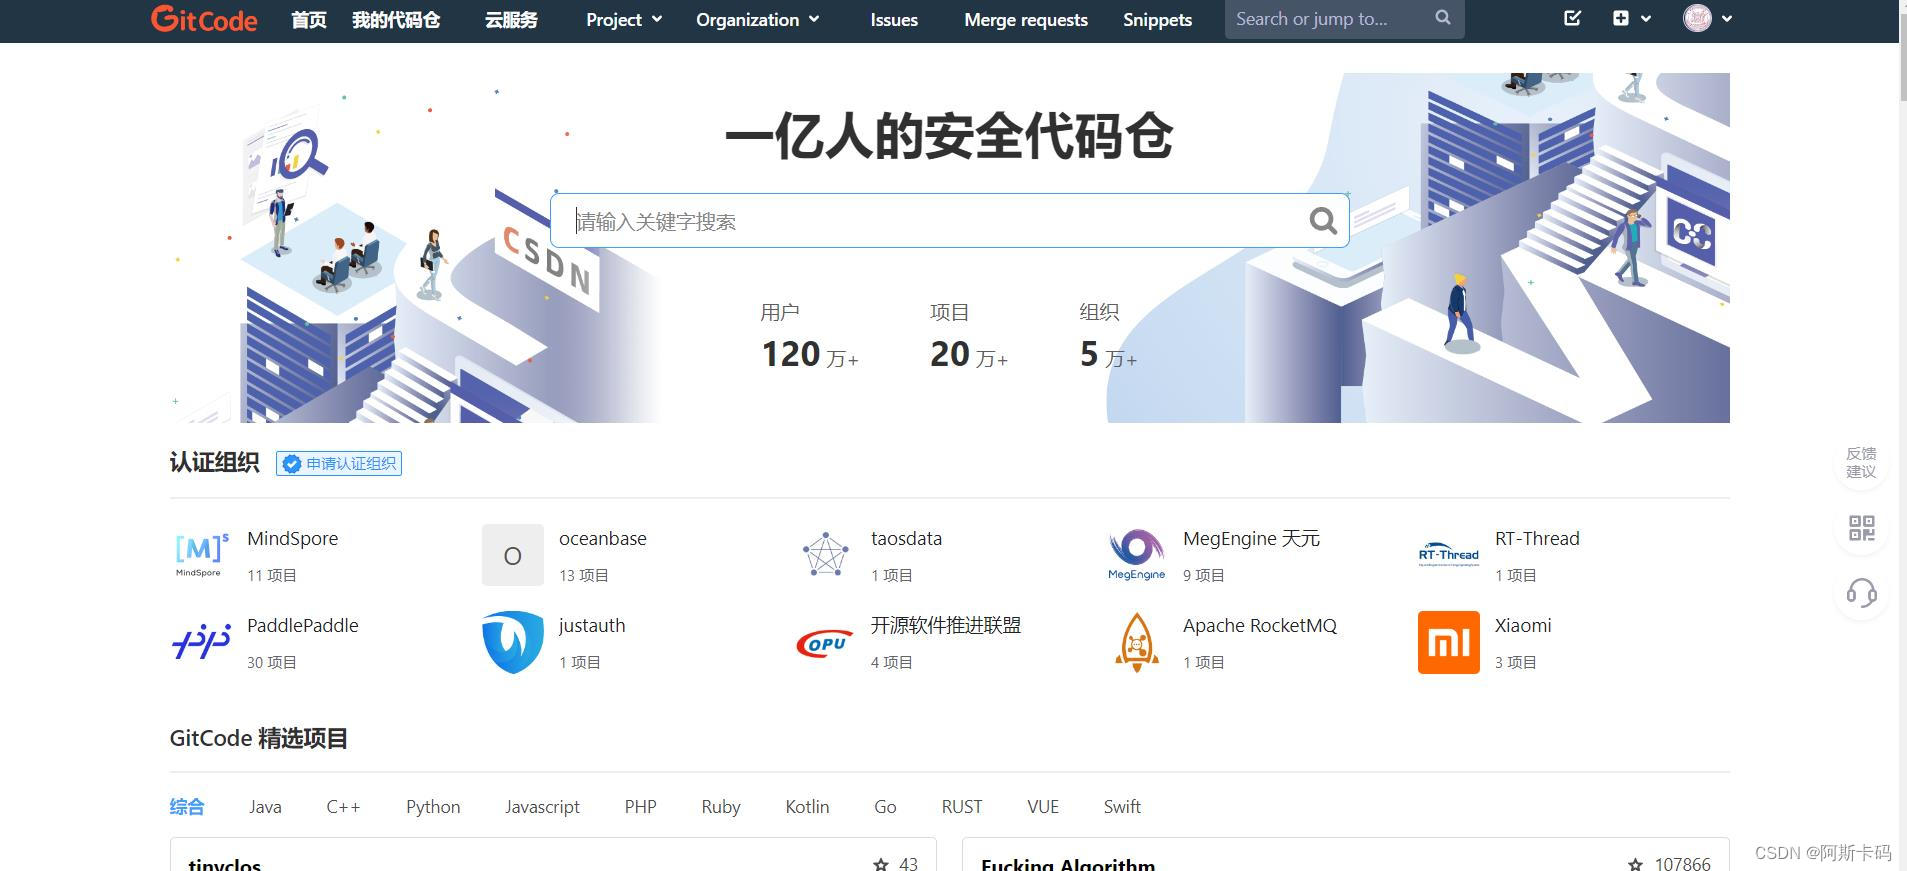Select the Go project tab
This screenshot has height=871, width=1907.
coord(885,806)
